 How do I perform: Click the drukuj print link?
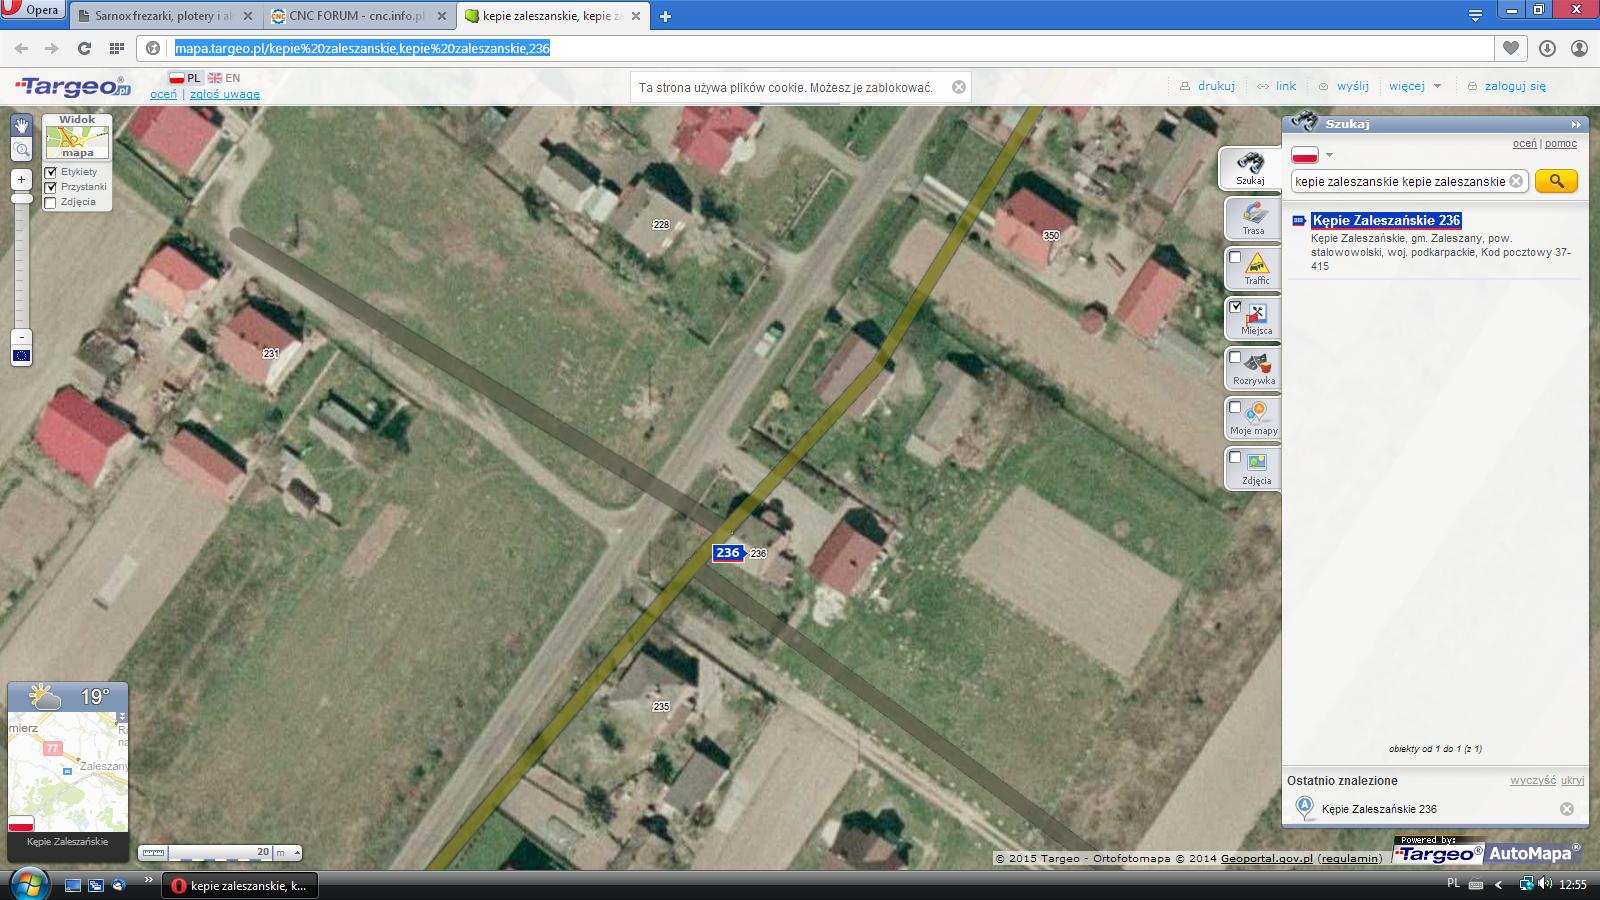tap(1208, 86)
